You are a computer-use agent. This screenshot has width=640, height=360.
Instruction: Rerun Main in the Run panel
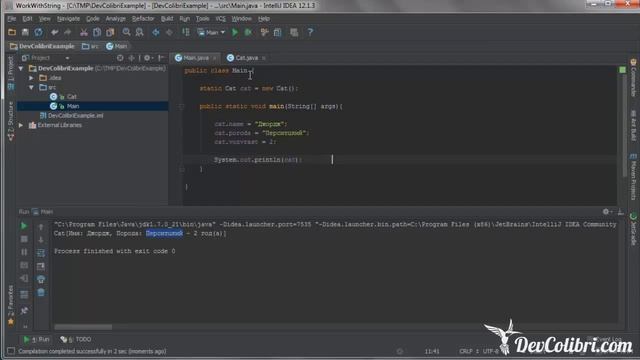point(24,226)
